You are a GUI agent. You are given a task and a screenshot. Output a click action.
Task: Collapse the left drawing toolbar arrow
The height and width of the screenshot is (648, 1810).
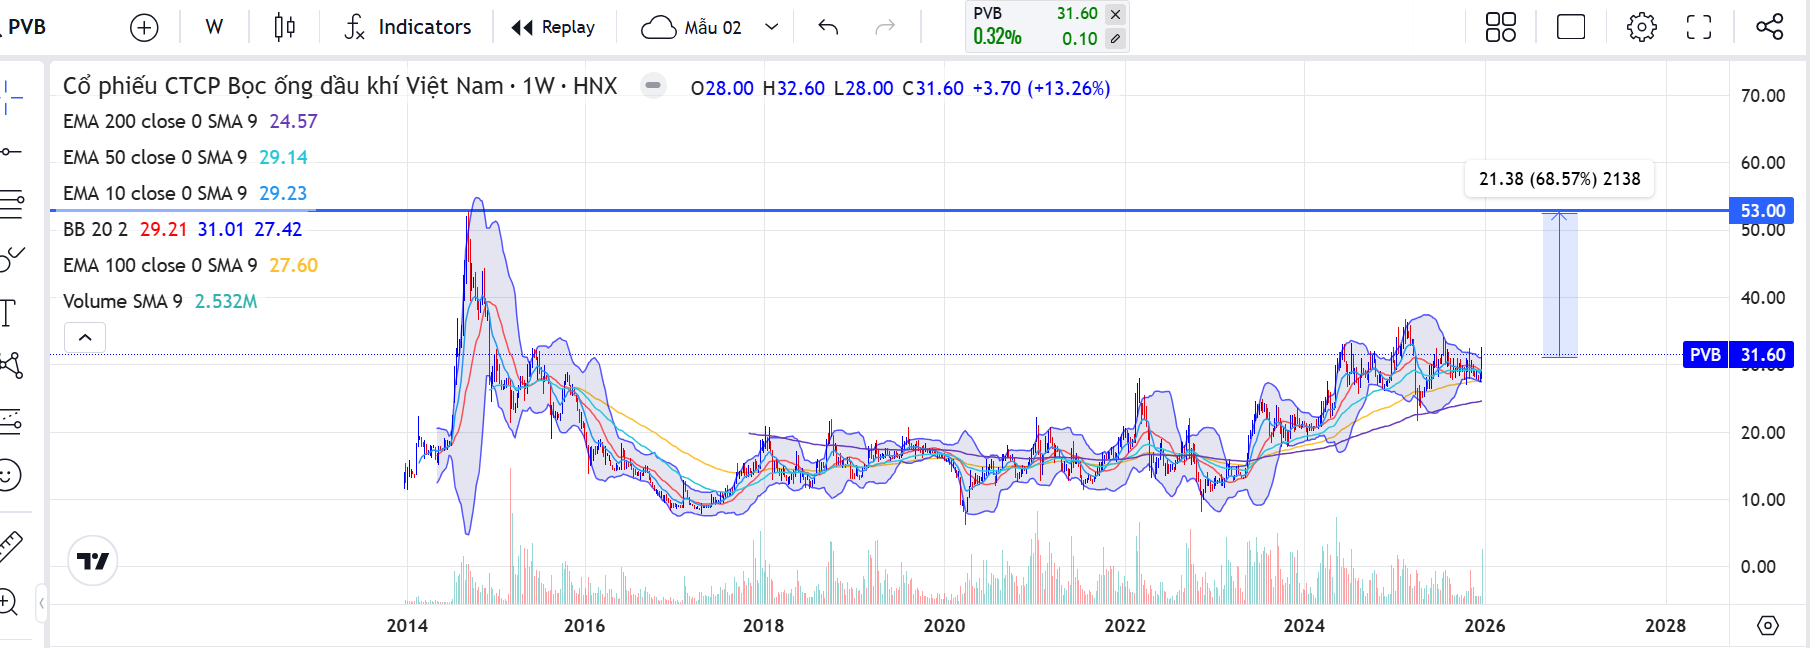41,603
